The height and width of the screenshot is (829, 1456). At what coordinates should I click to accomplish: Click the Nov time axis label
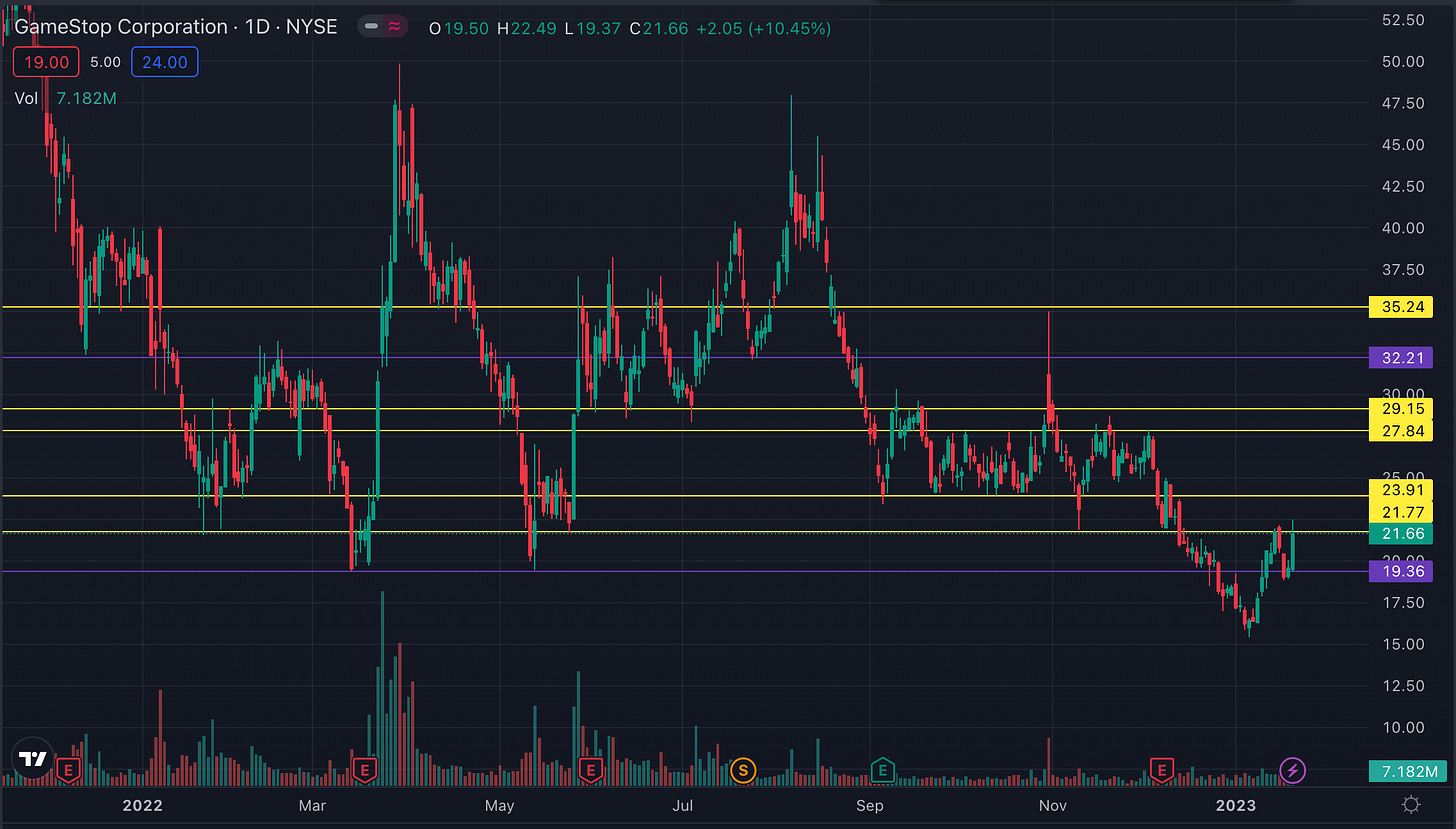pyautogui.click(x=1051, y=804)
